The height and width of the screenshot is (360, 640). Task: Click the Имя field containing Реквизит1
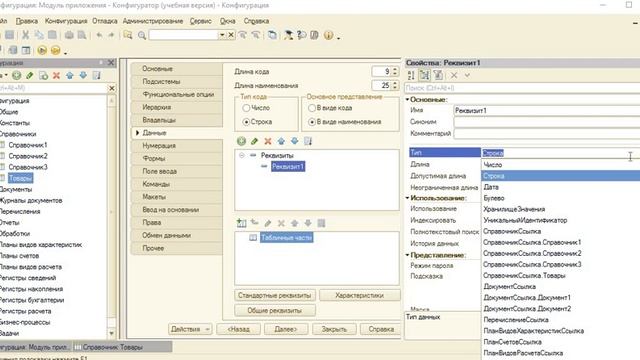(x=547, y=111)
